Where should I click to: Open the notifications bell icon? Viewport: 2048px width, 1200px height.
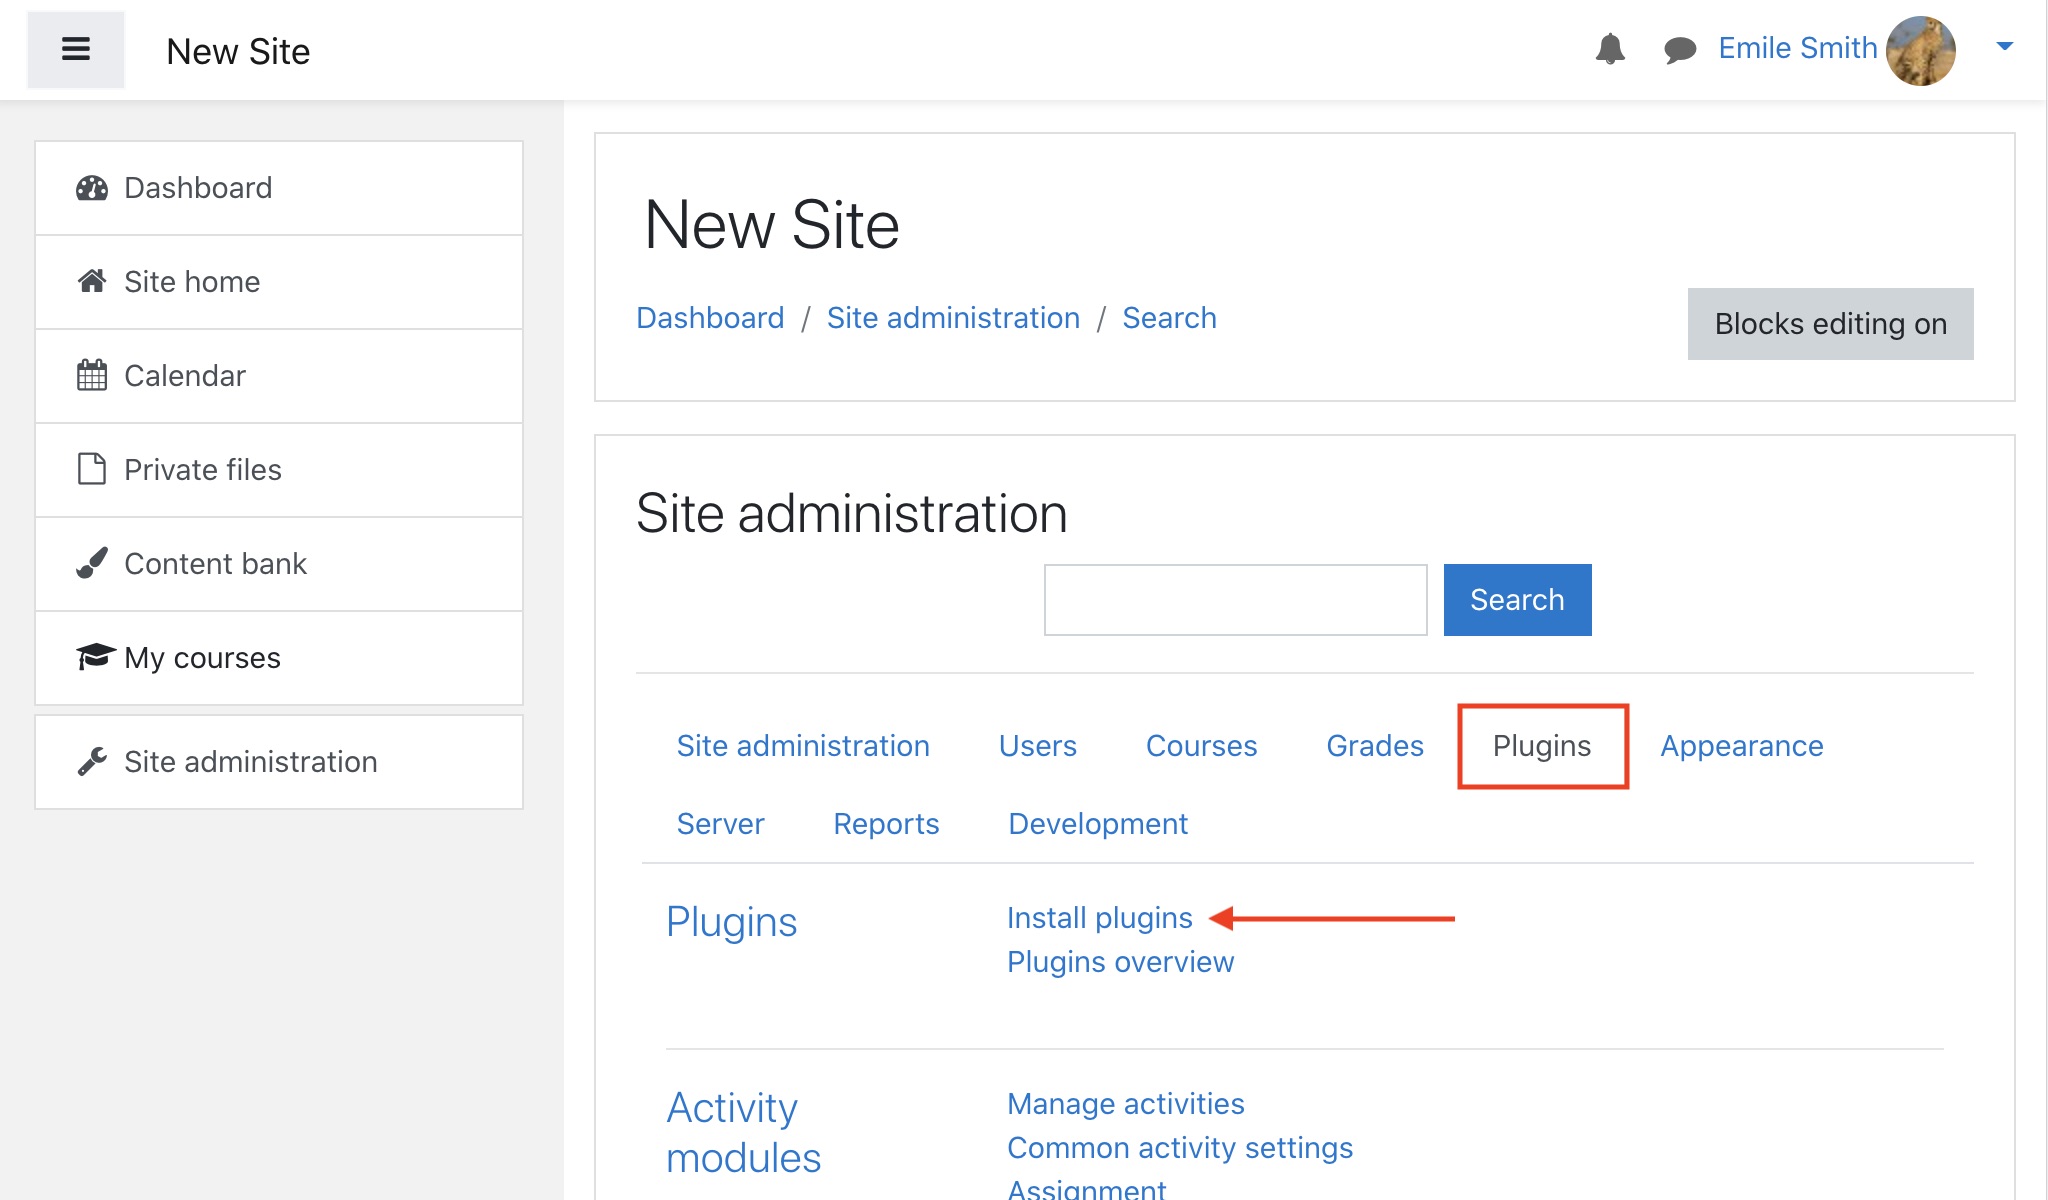pyautogui.click(x=1610, y=48)
